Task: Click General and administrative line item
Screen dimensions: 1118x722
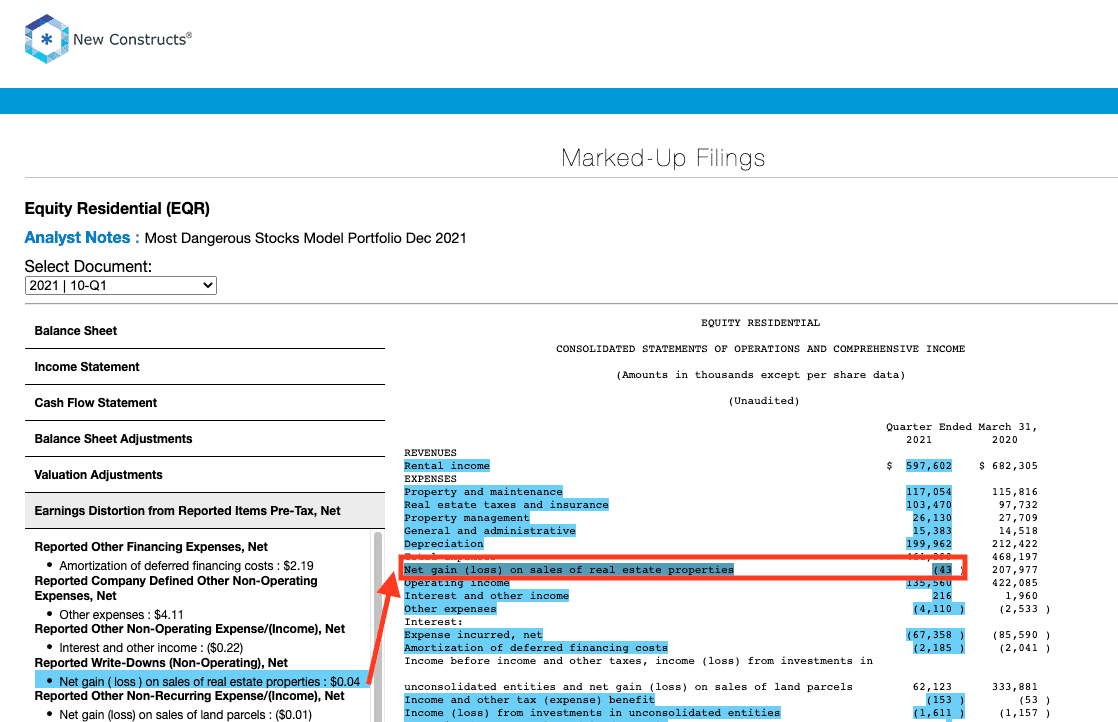Action: [x=490, y=531]
